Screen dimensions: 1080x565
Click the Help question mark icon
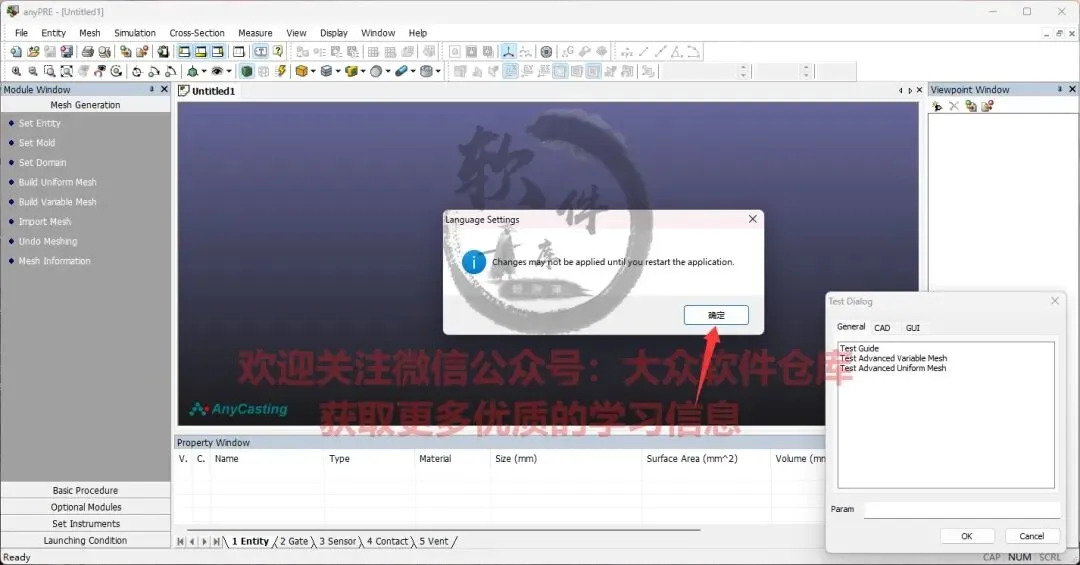(x=278, y=52)
